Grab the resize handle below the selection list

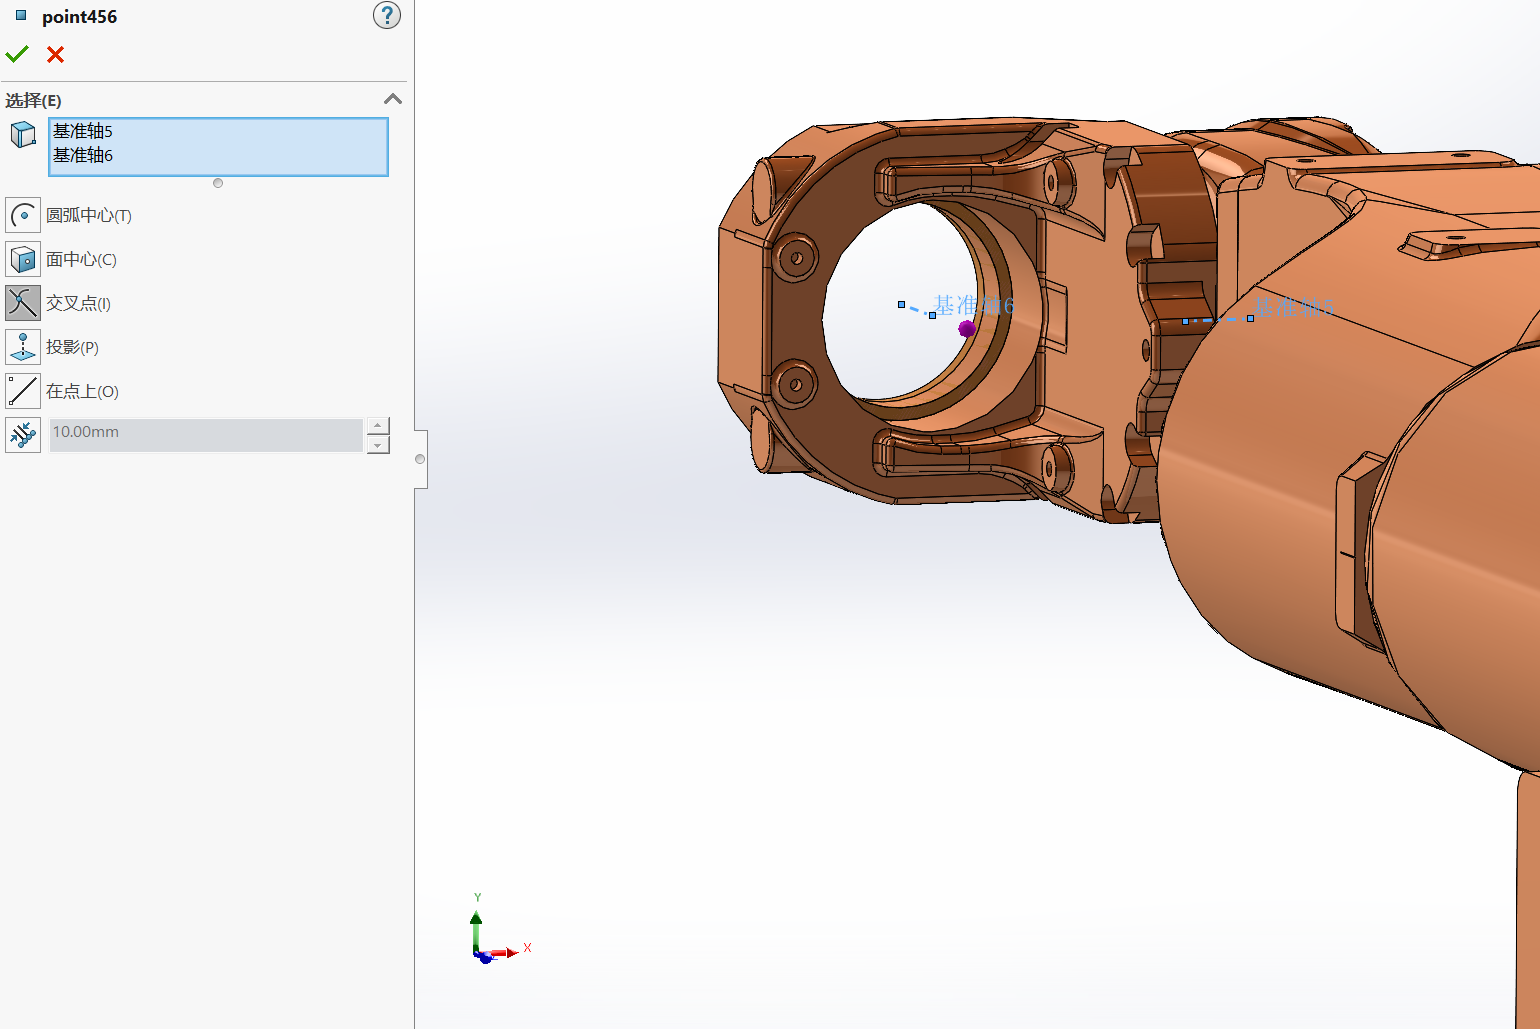pos(218,183)
